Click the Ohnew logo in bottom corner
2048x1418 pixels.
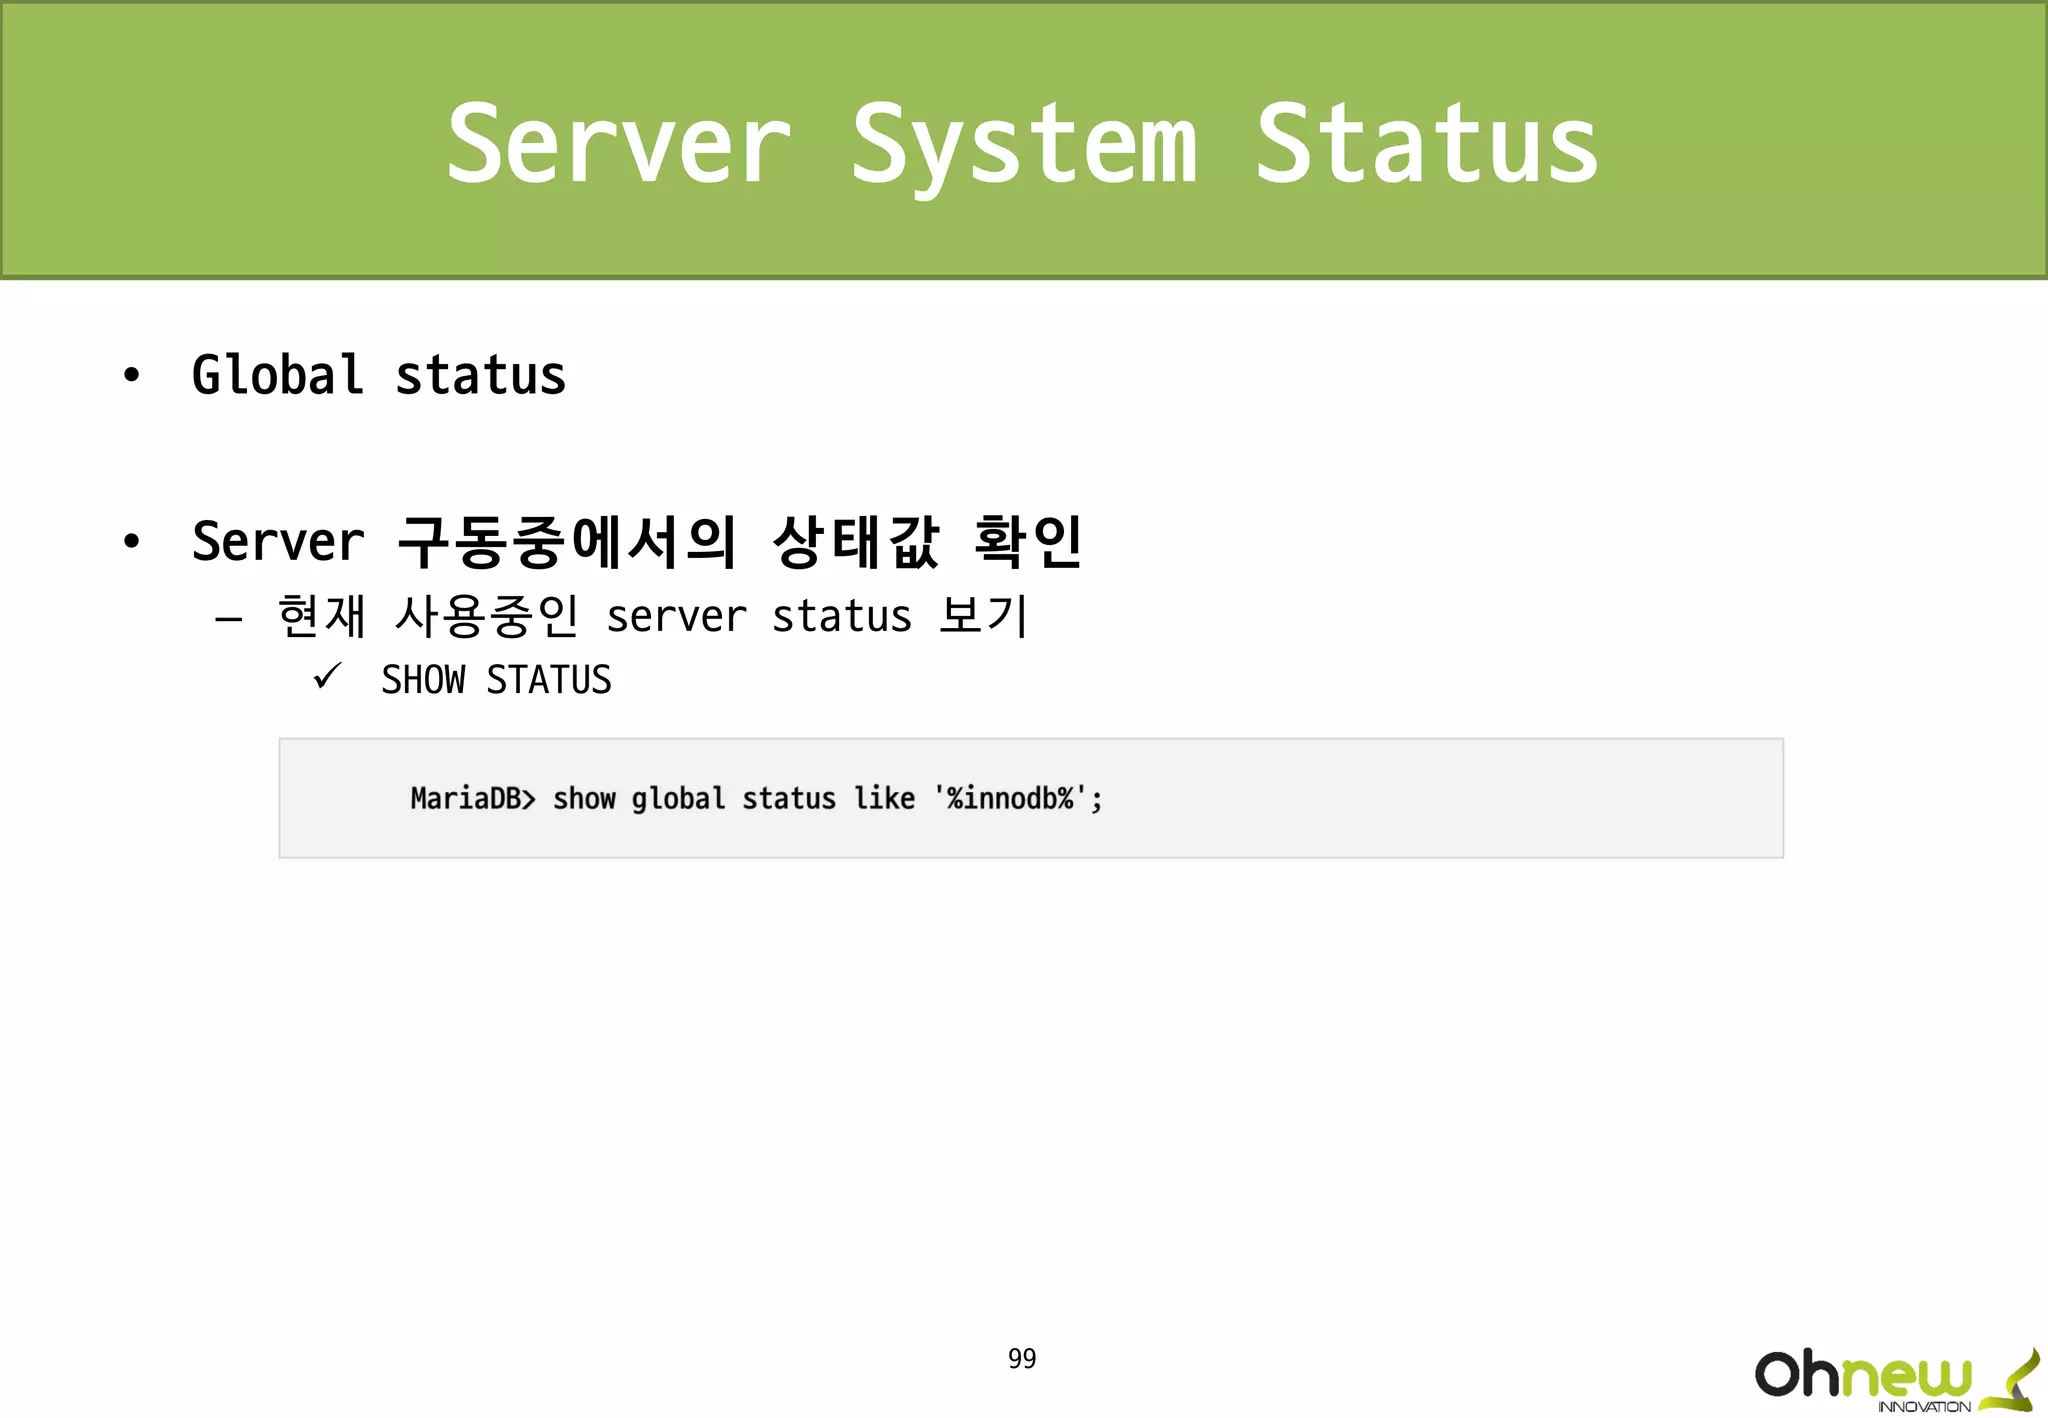(x=1863, y=1374)
